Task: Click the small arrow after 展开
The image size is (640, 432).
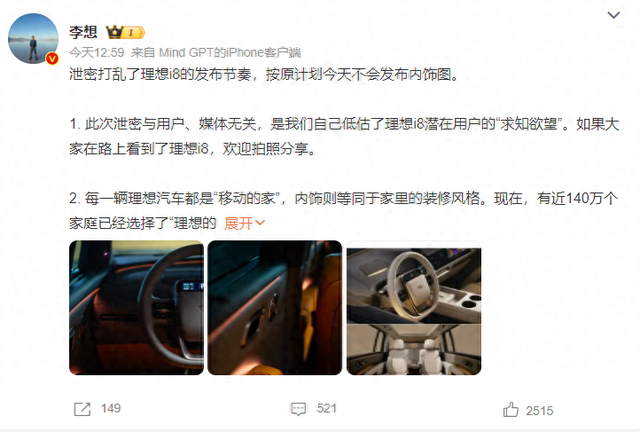Action: coord(260,223)
